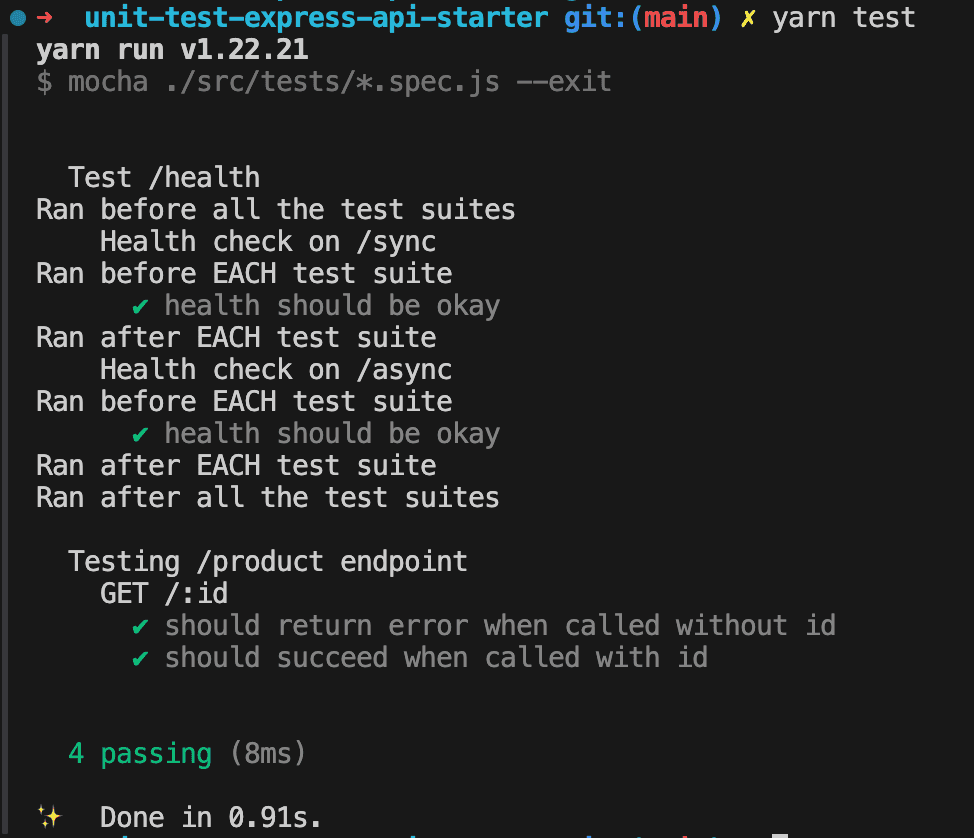Click the unit-test-express-api-starter directory name

tap(316, 18)
